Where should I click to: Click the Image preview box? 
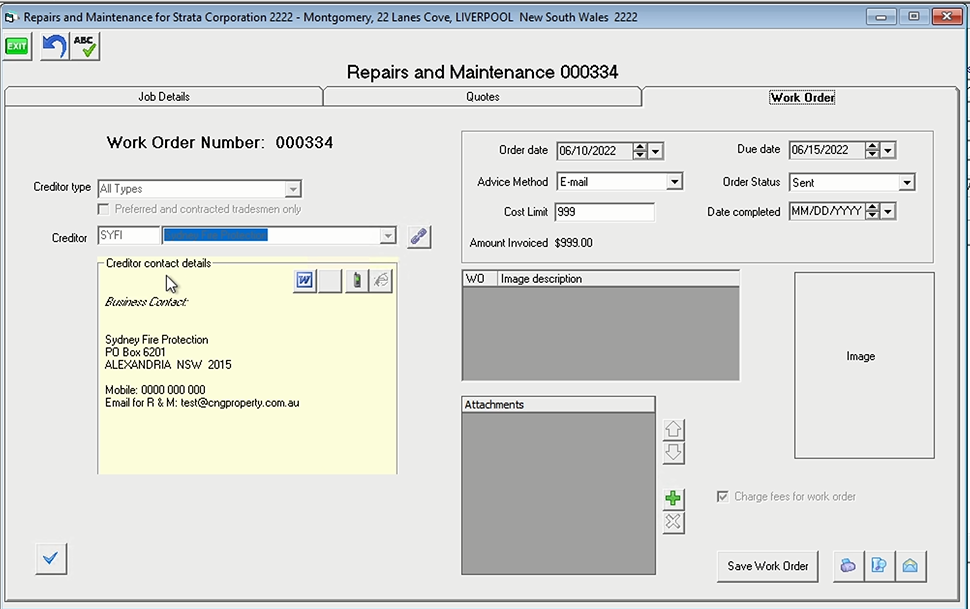(x=864, y=365)
